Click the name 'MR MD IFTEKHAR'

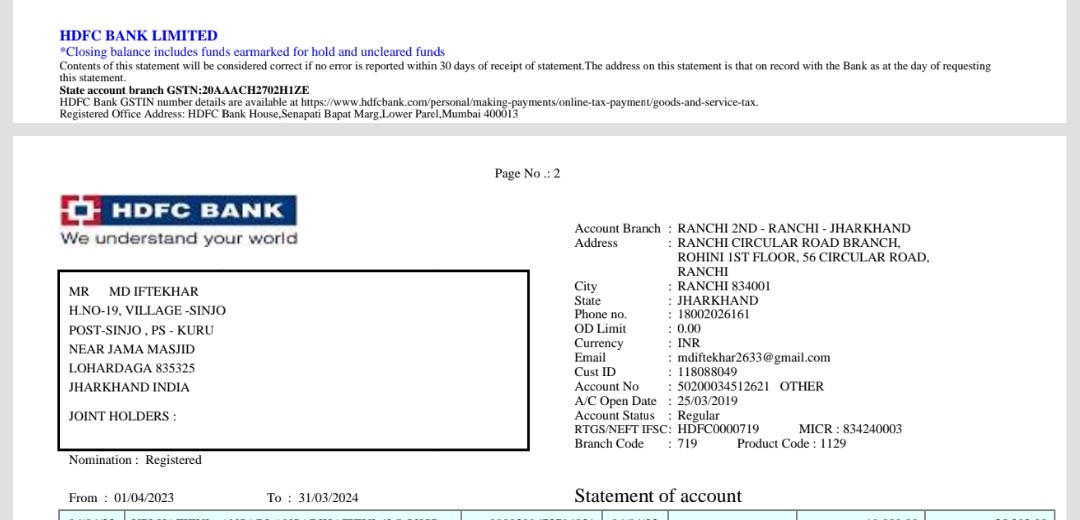(134, 292)
